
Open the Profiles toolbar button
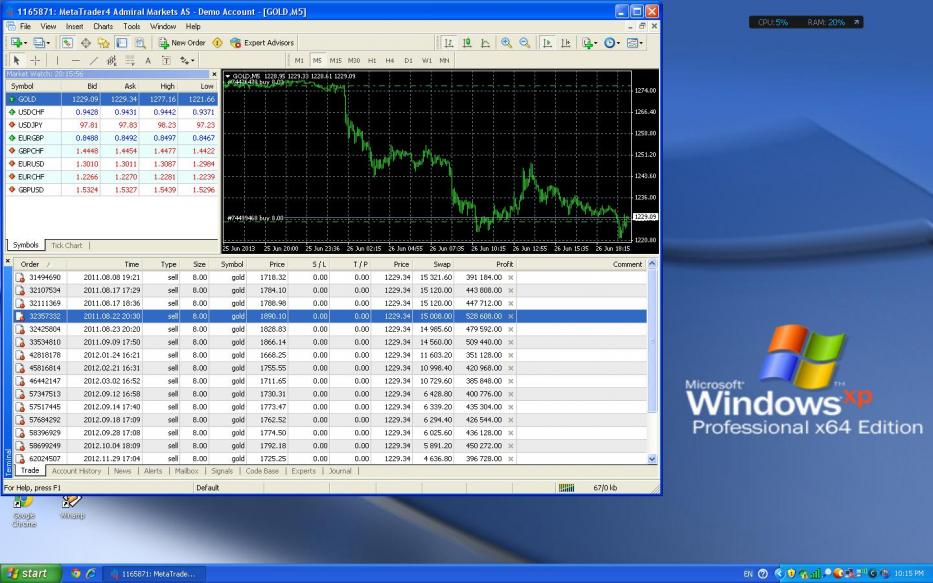pos(40,43)
